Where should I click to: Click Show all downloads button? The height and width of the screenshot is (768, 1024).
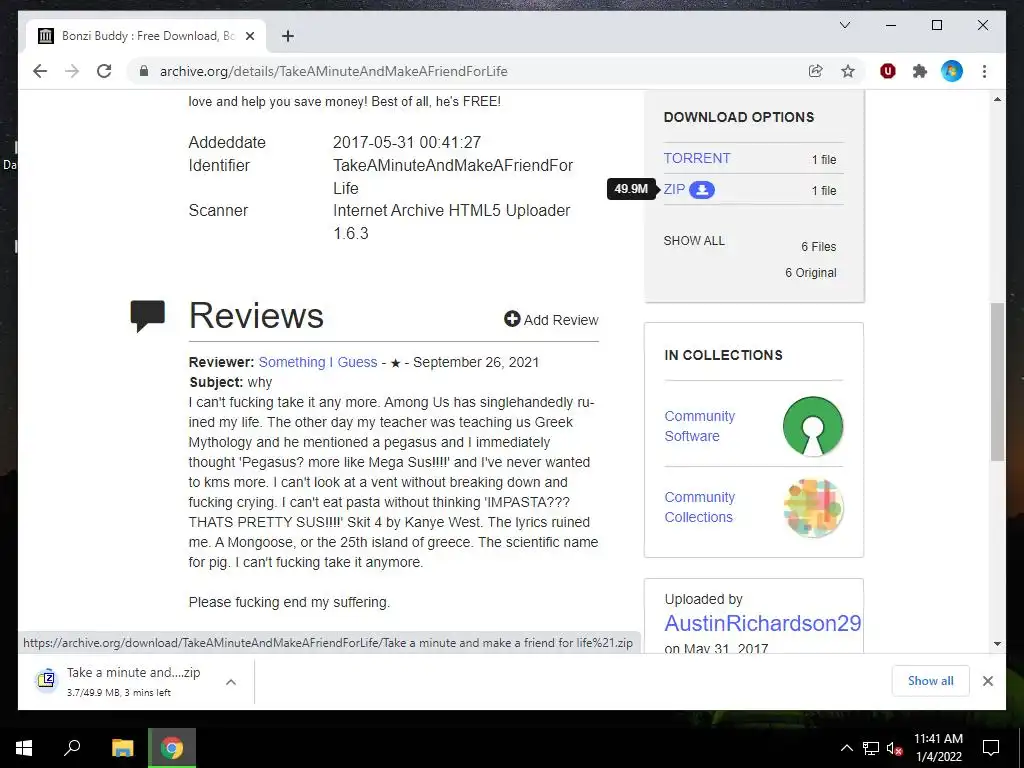tap(931, 680)
